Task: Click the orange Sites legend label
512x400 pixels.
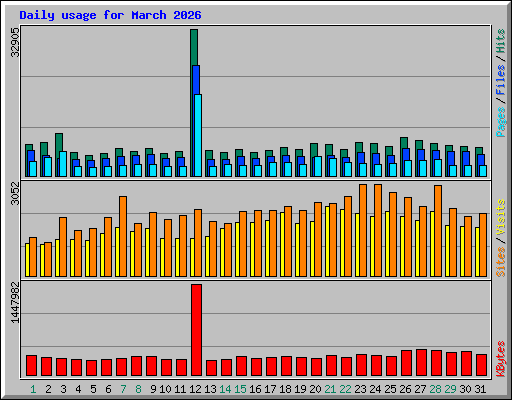Action: click(x=501, y=262)
